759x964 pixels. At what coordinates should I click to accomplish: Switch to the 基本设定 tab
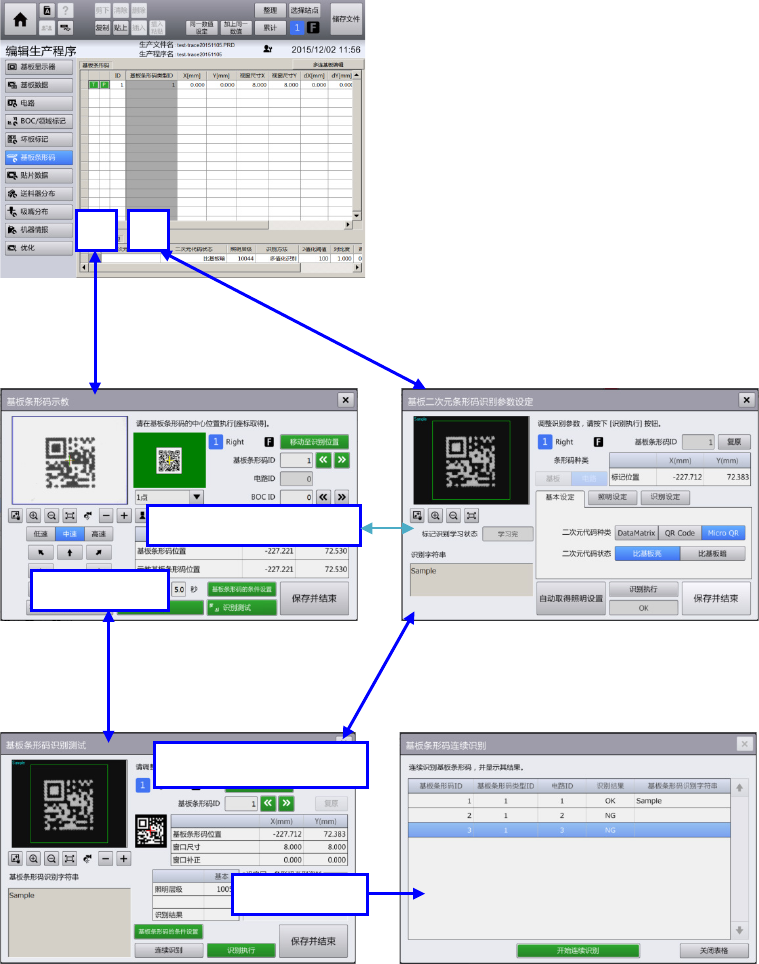560,497
